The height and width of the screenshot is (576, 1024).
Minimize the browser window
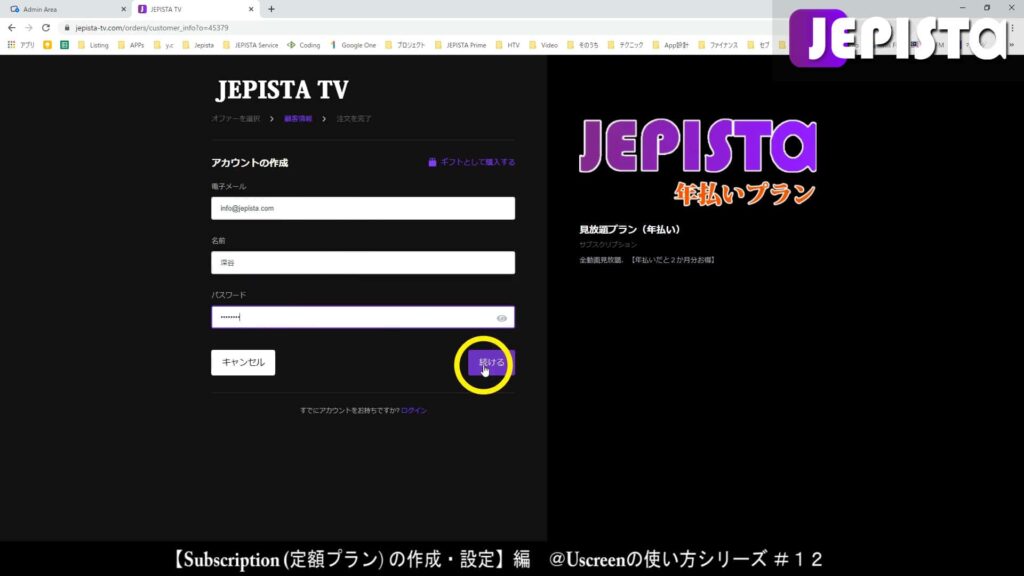pos(963,8)
